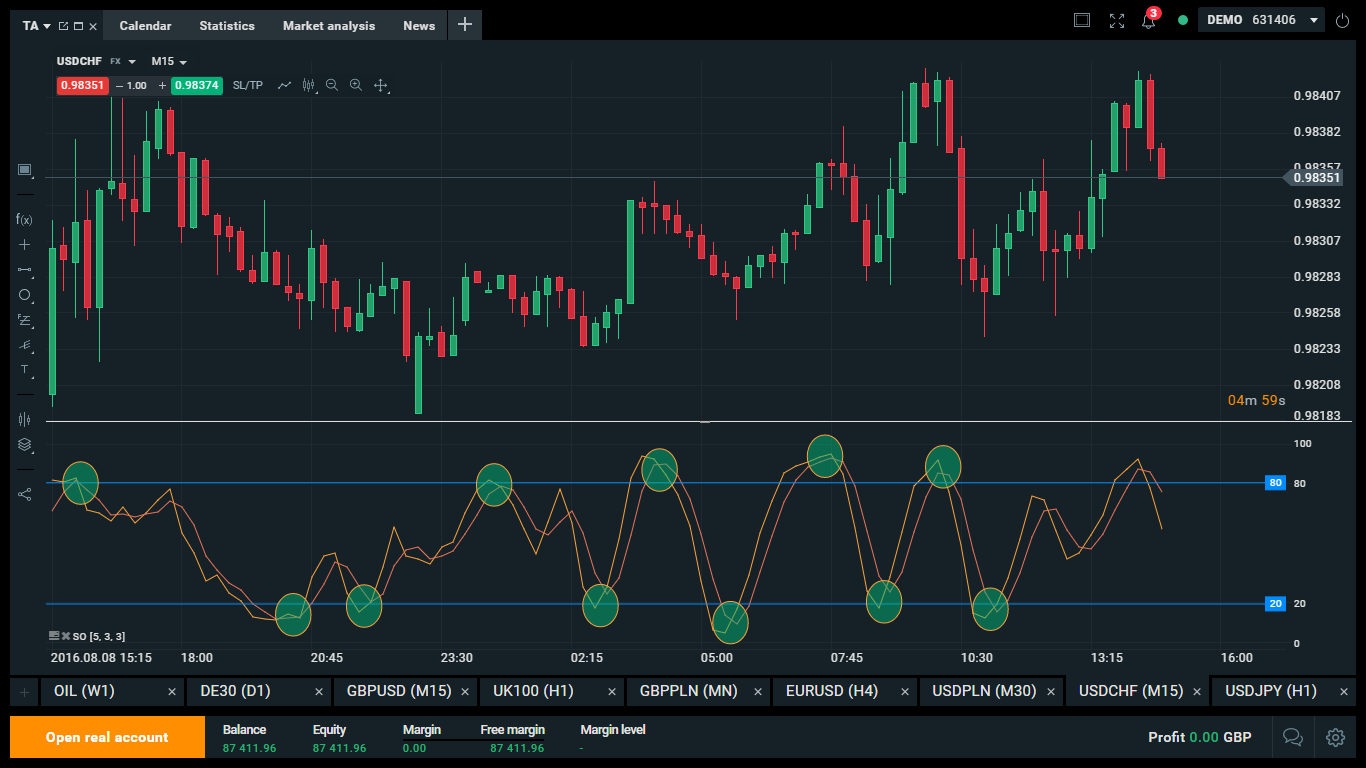
Task: Switch to the Market analysis tab
Action: 329,26
